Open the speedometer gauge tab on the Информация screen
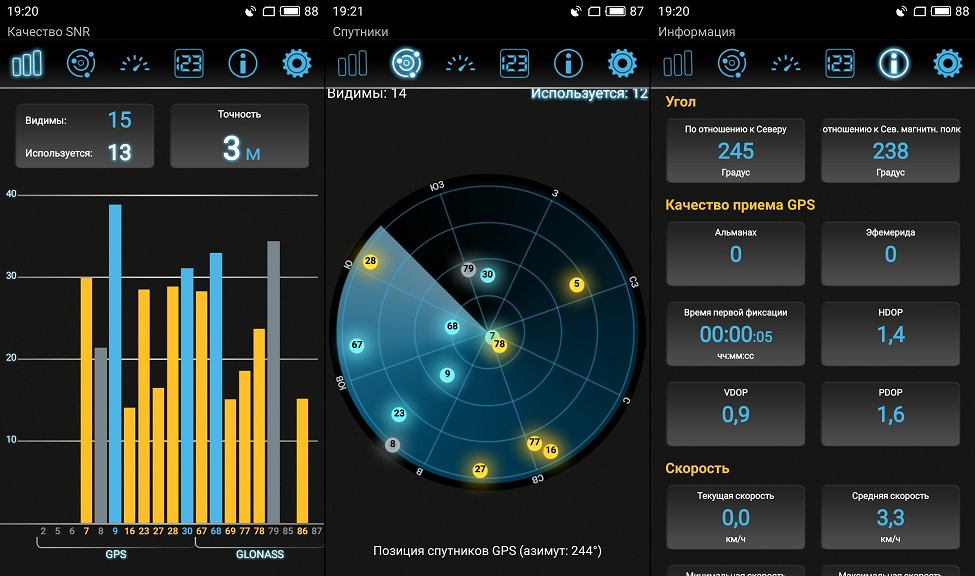This screenshot has width=975, height=576. pos(786,63)
